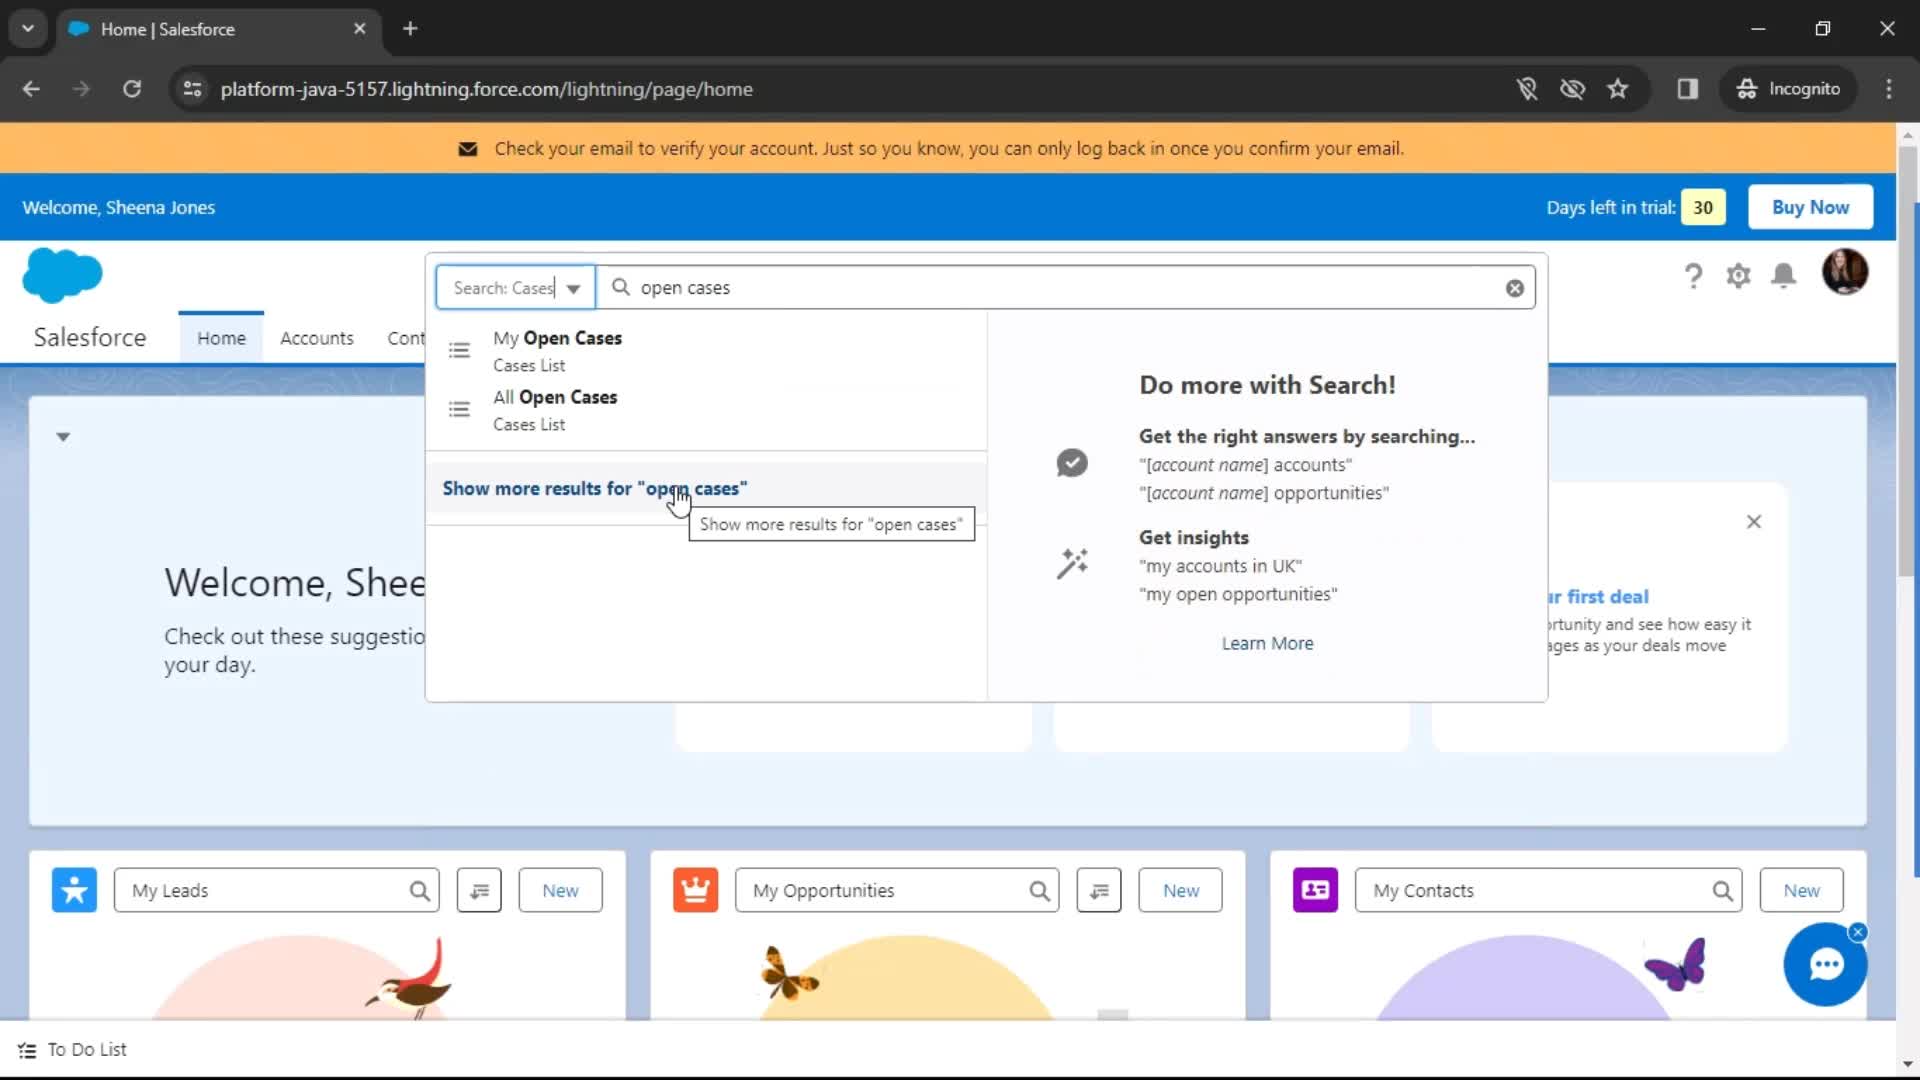Open the chat bubble assistant
Viewport: 1920px width, 1080px height.
1825,965
